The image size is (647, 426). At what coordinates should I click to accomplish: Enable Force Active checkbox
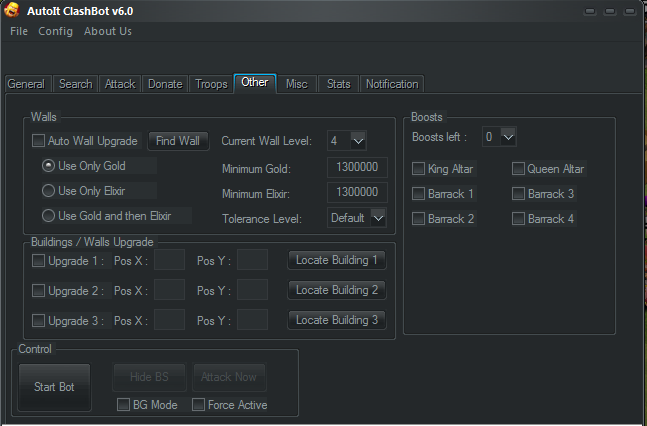198,405
